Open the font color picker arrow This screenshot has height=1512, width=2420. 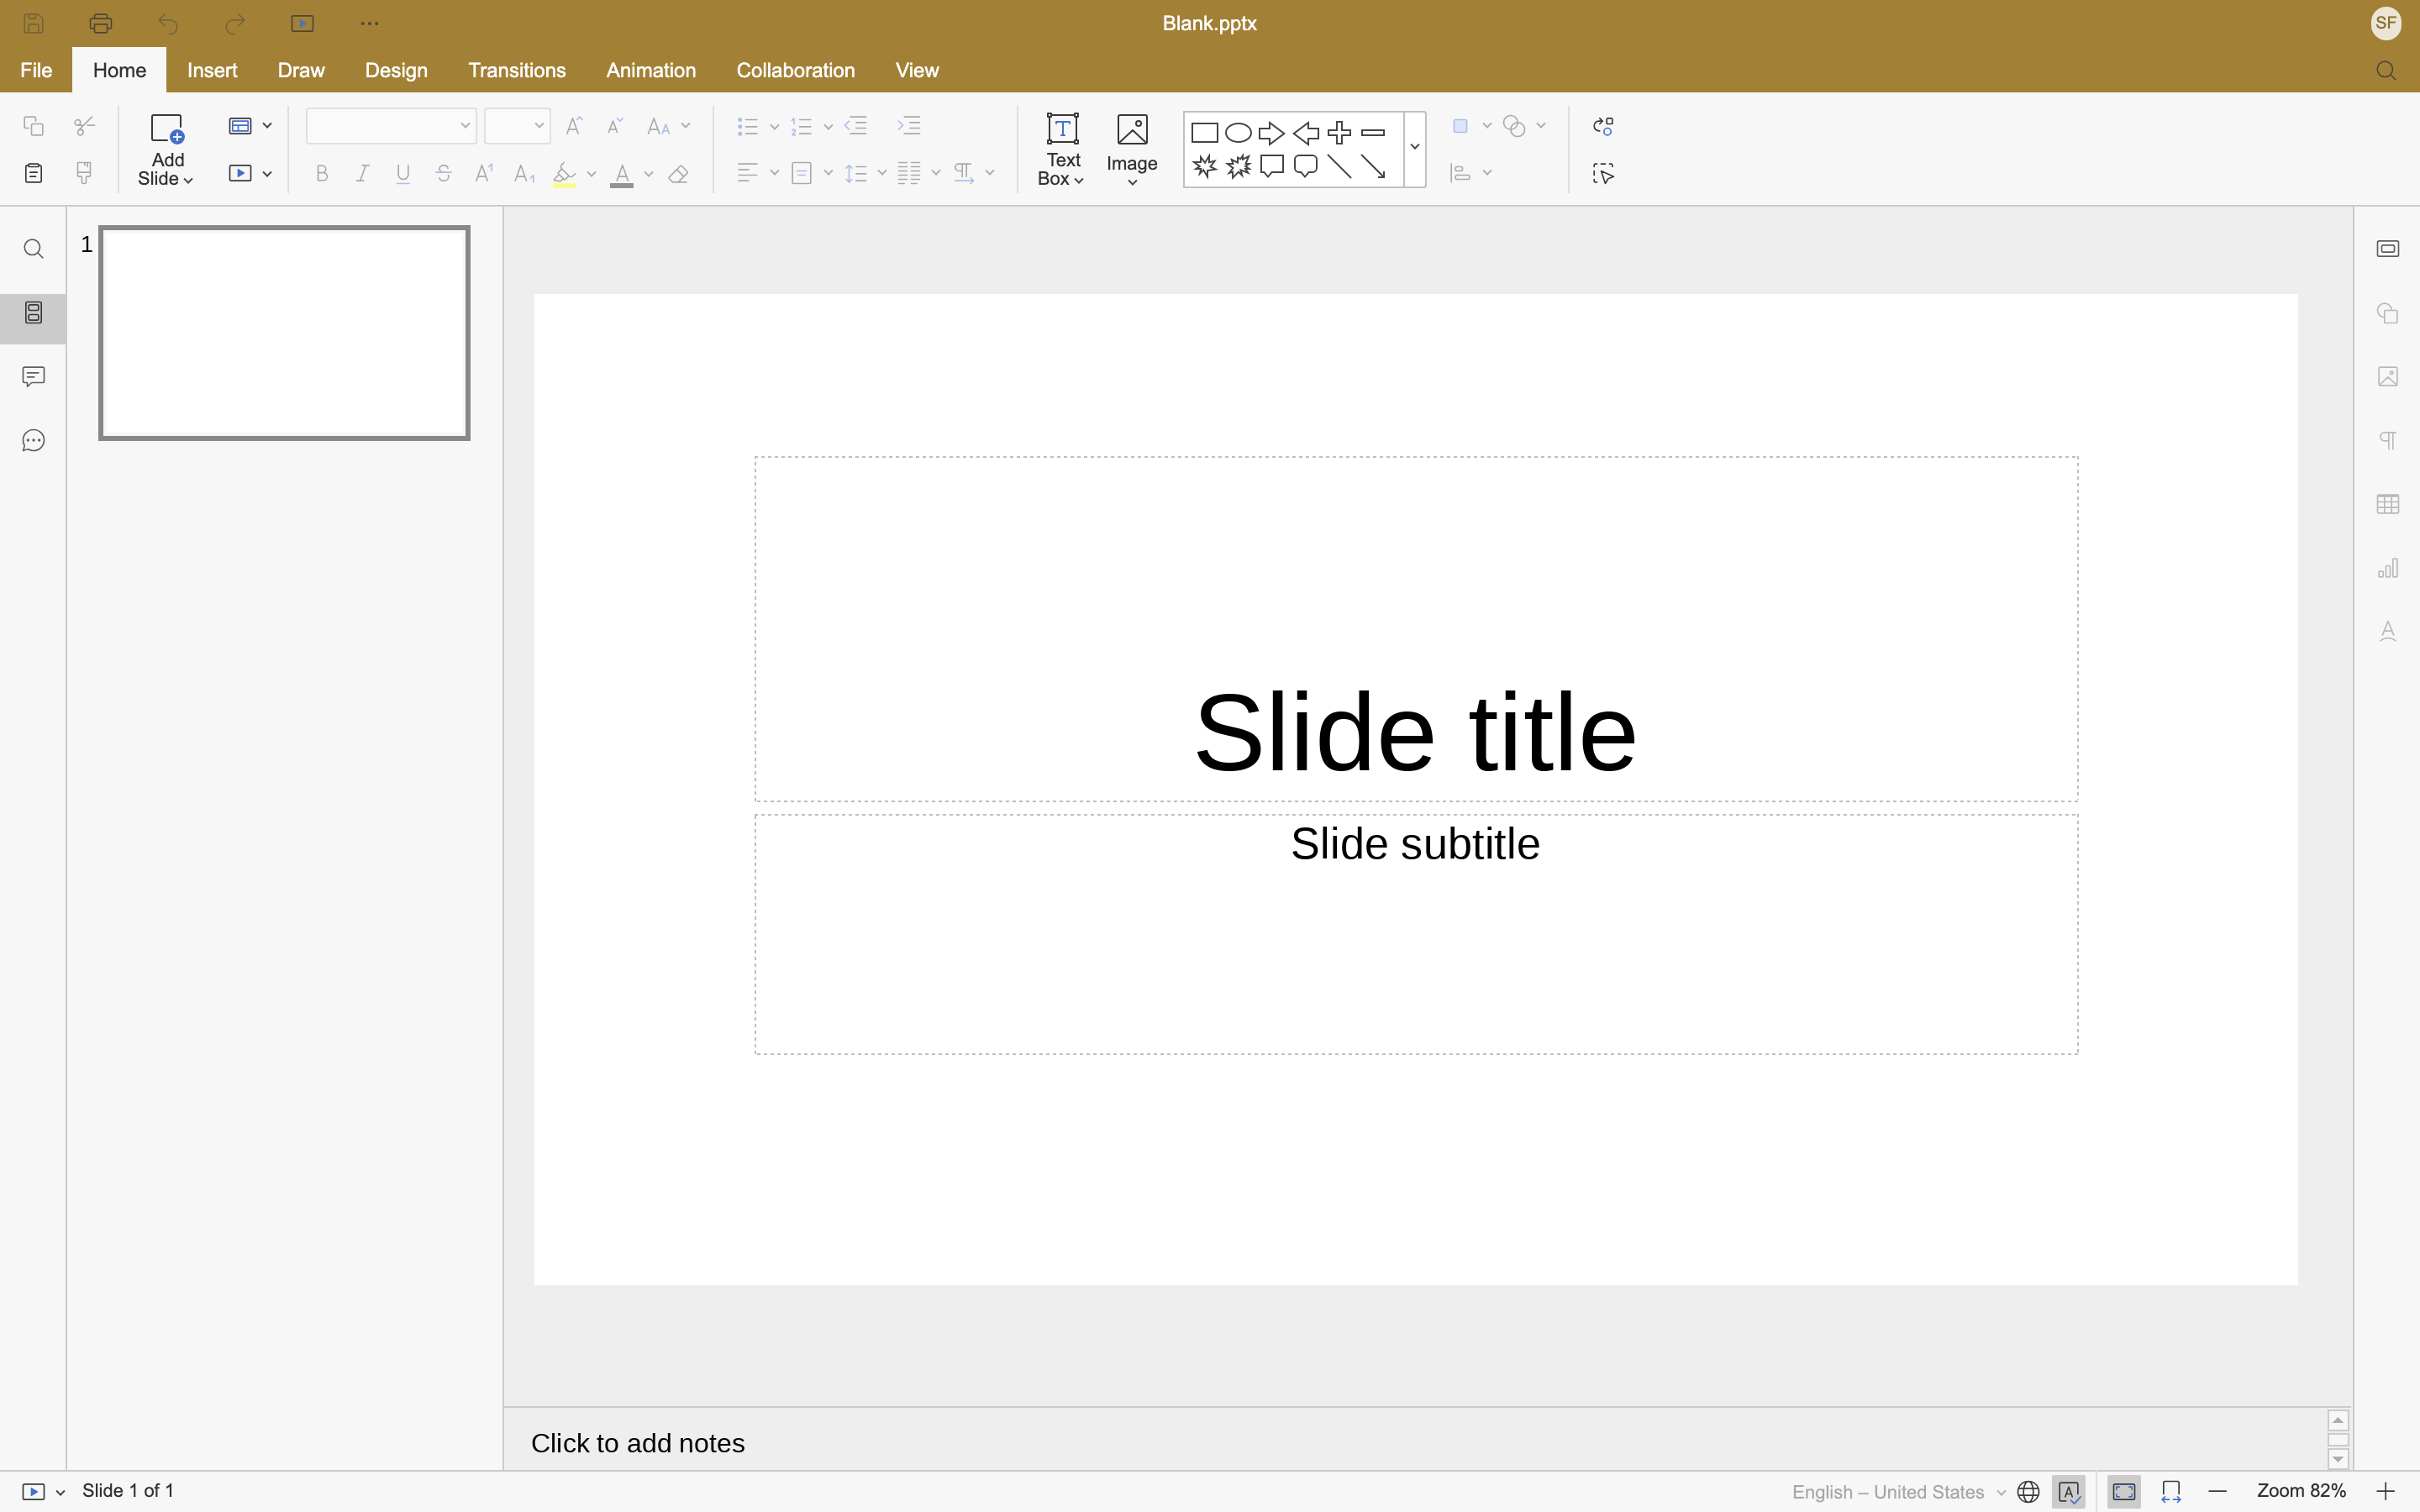(x=649, y=174)
